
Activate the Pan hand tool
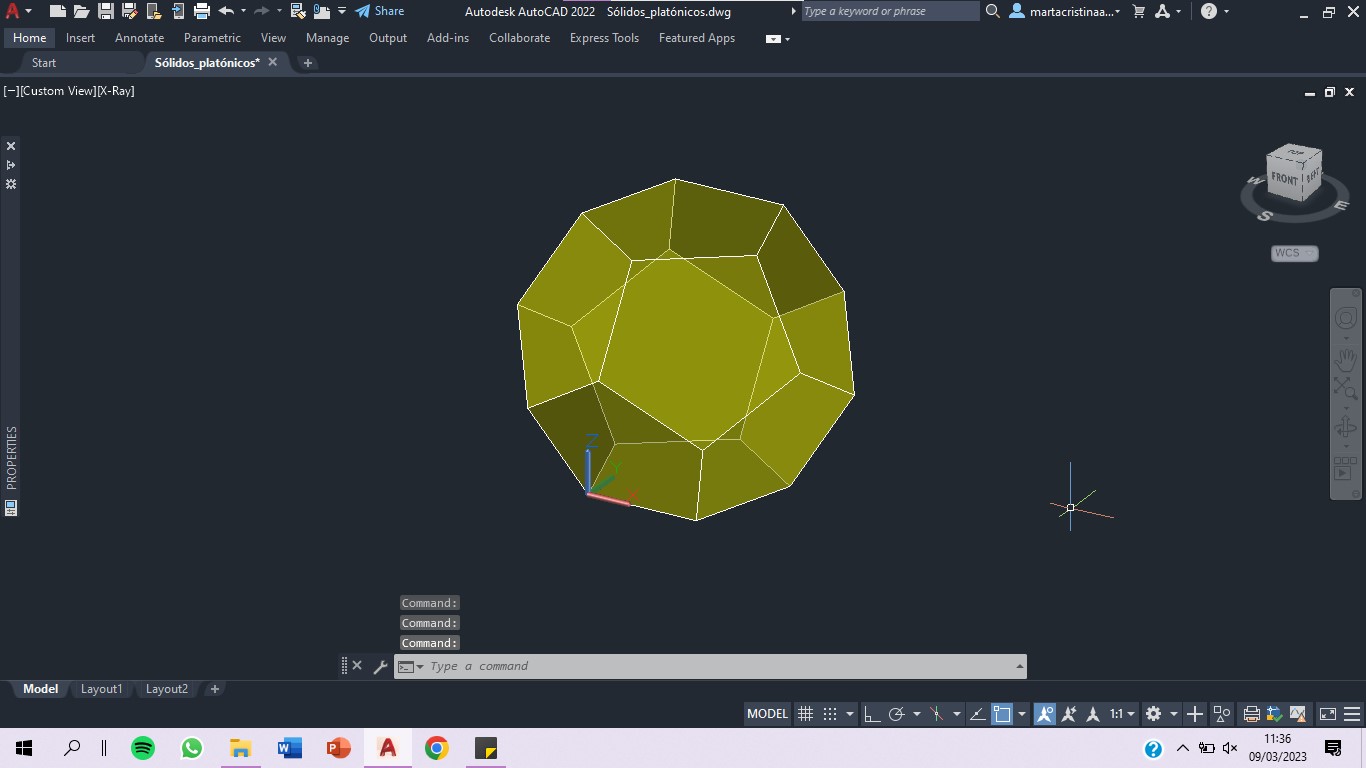click(1346, 359)
